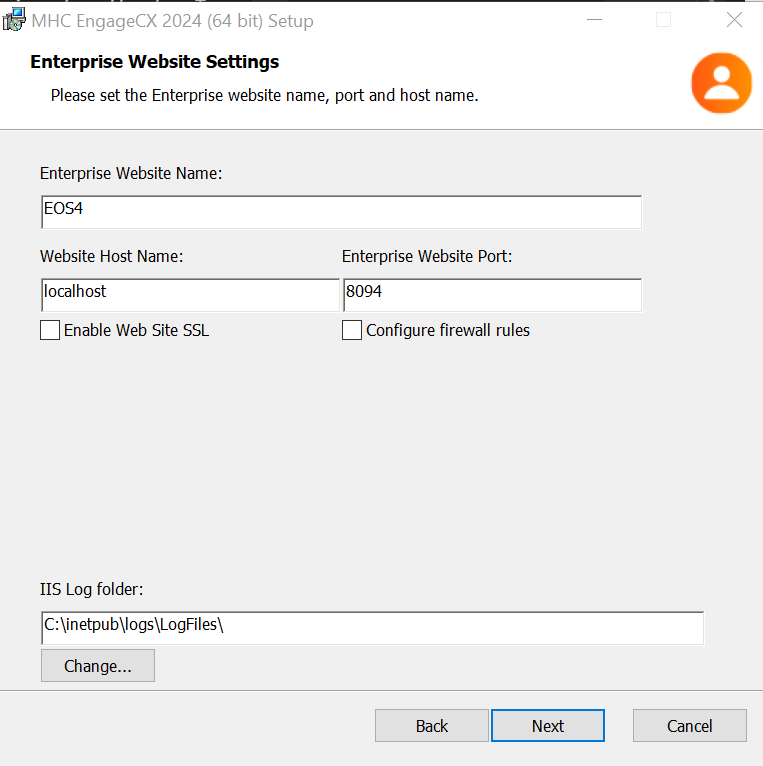Click the Enterprise Website Settings heading

pos(154,62)
